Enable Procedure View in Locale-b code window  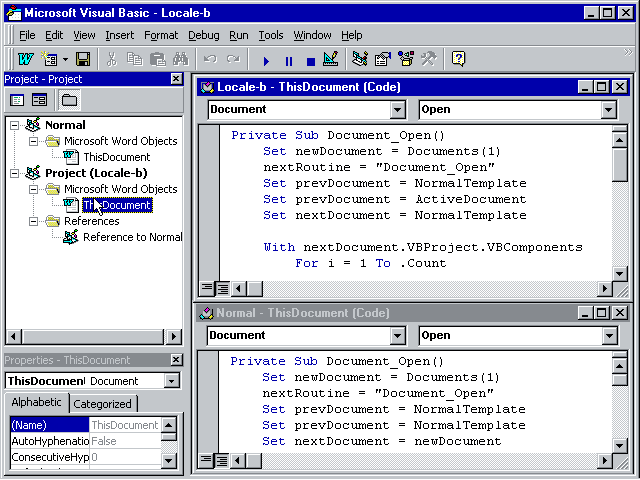point(207,289)
